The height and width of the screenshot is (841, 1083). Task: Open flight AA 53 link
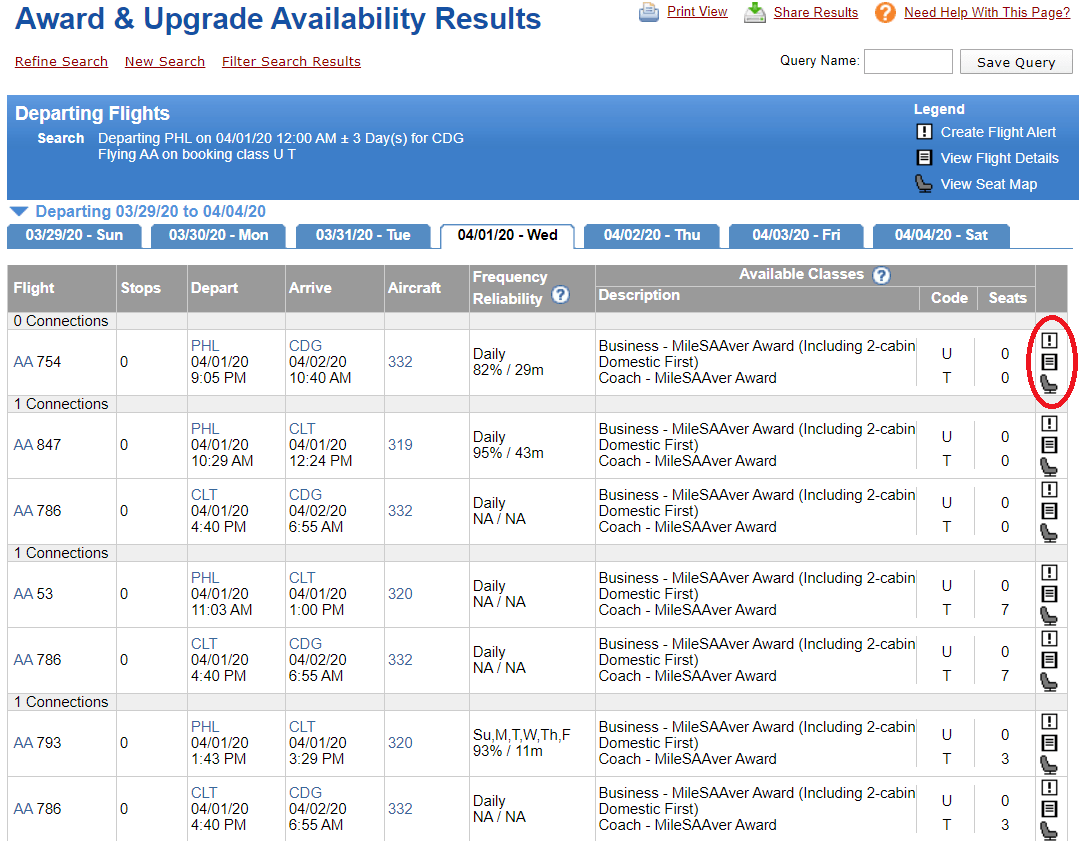coord(33,594)
